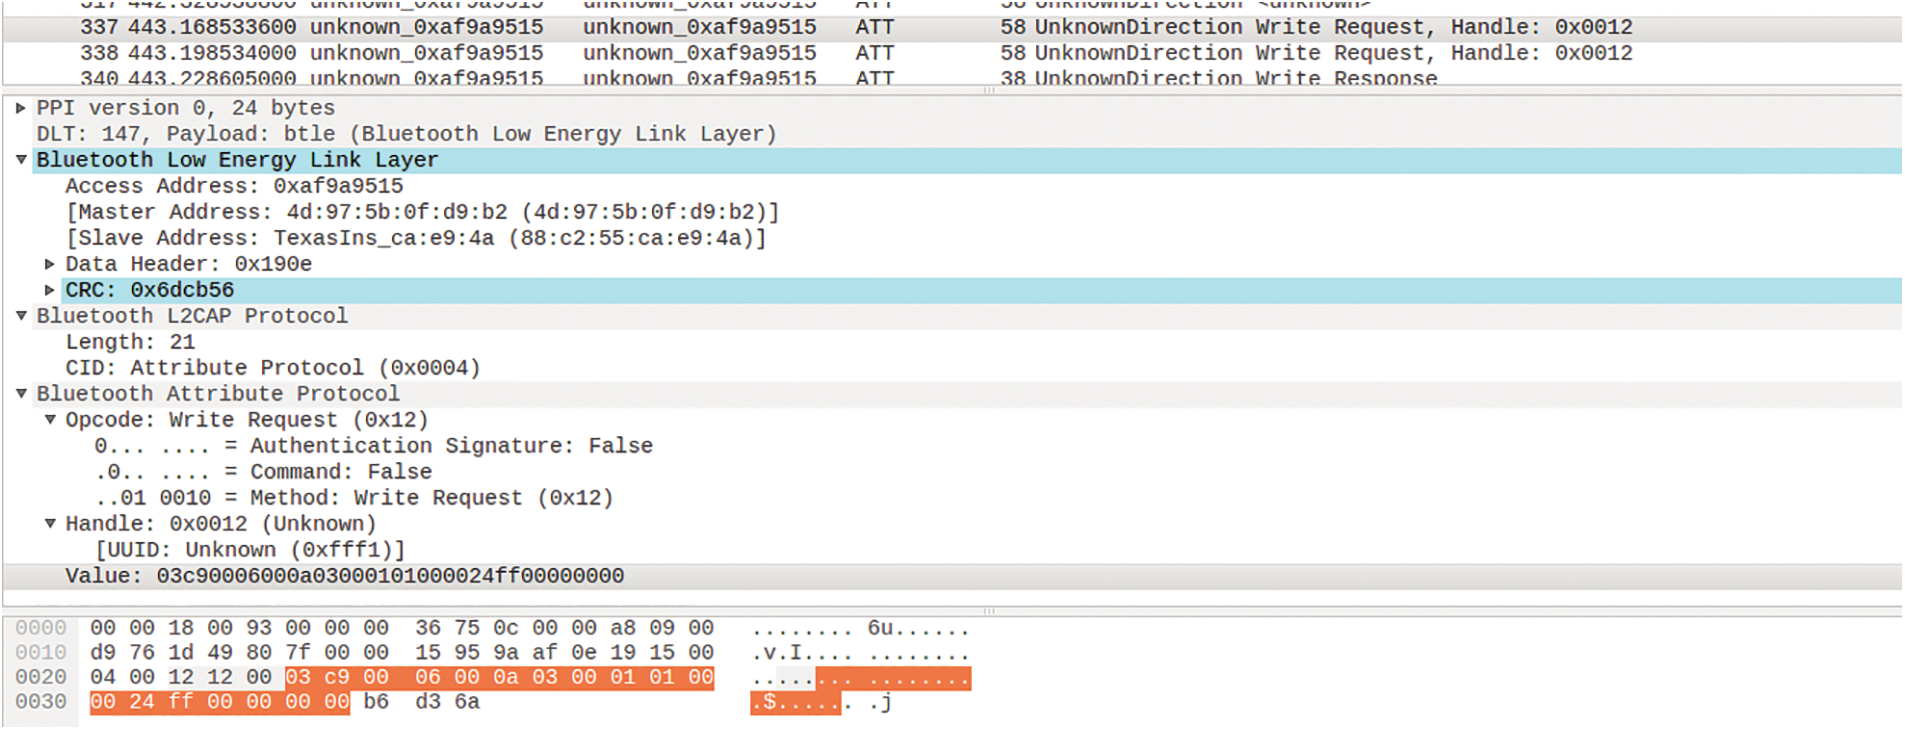
Task: Click the Master Address field line
Action: click(422, 212)
